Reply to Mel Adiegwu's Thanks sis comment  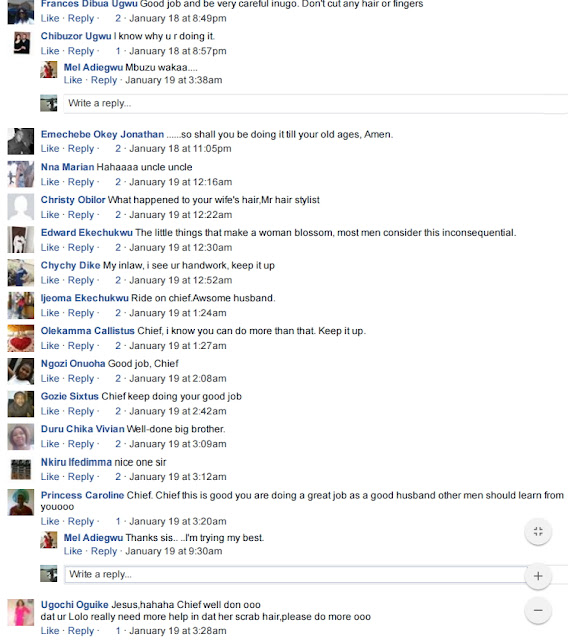pyautogui.click(x=104, y=551)
